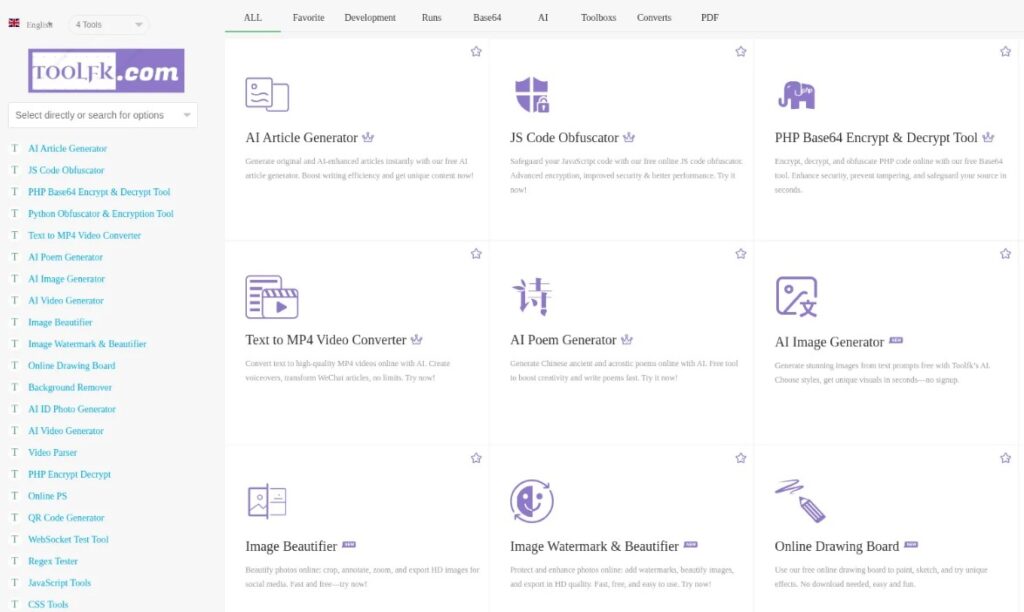Screen dimensions: 1024x612
Task: Switch to the Development tab
Action: [370, 17]
